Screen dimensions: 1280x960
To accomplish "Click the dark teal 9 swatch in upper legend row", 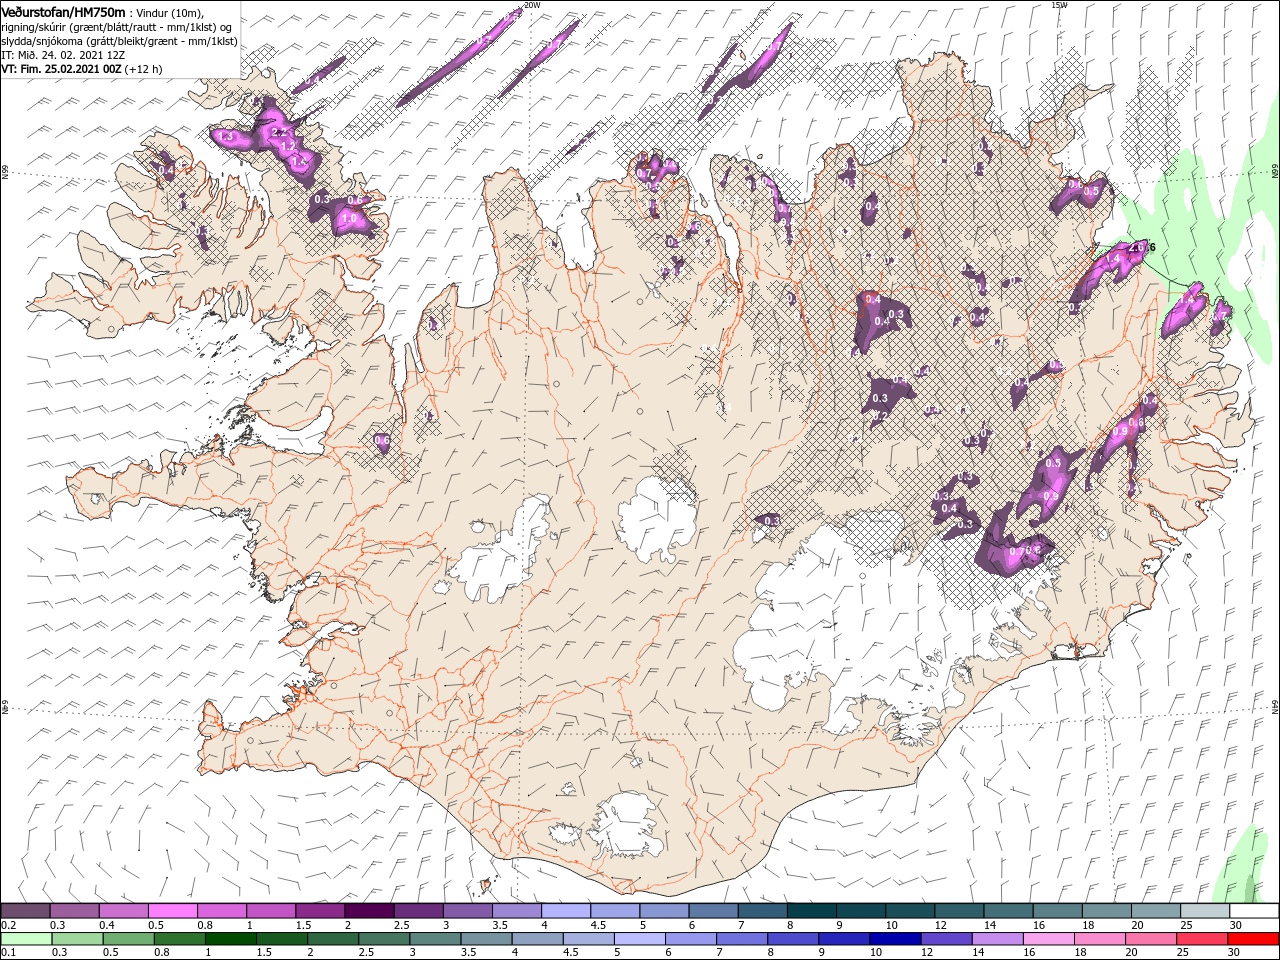I will 861,910.
